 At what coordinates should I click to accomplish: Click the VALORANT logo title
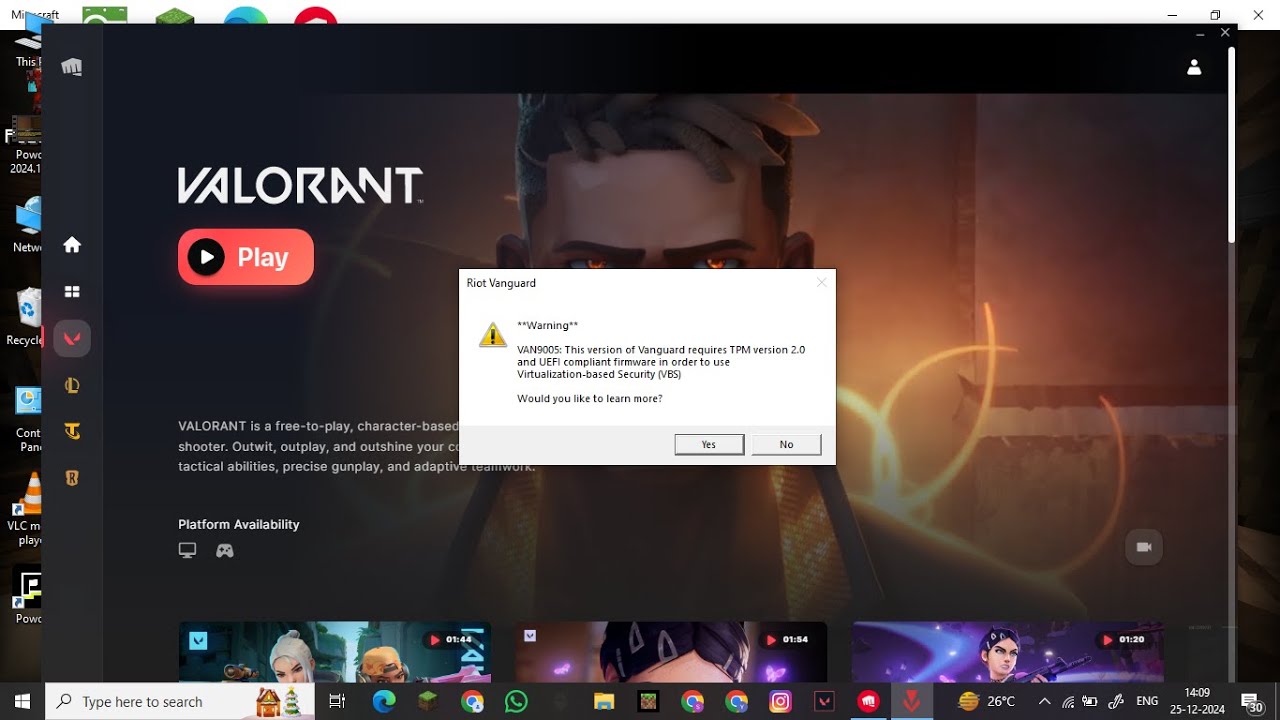click(x=300, y=186)
